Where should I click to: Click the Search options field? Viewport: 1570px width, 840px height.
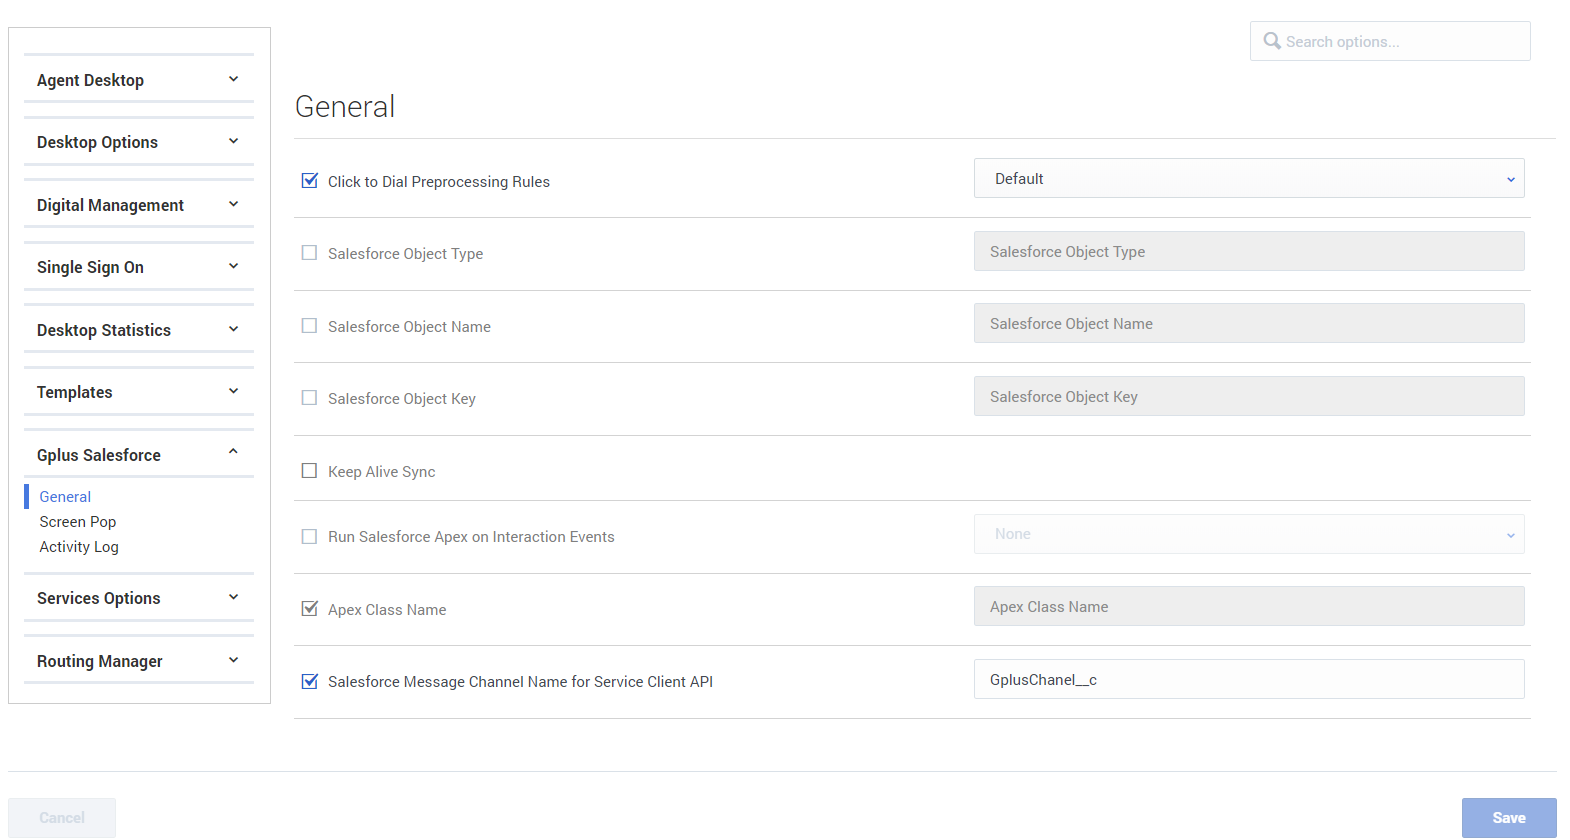point(1400,41)
